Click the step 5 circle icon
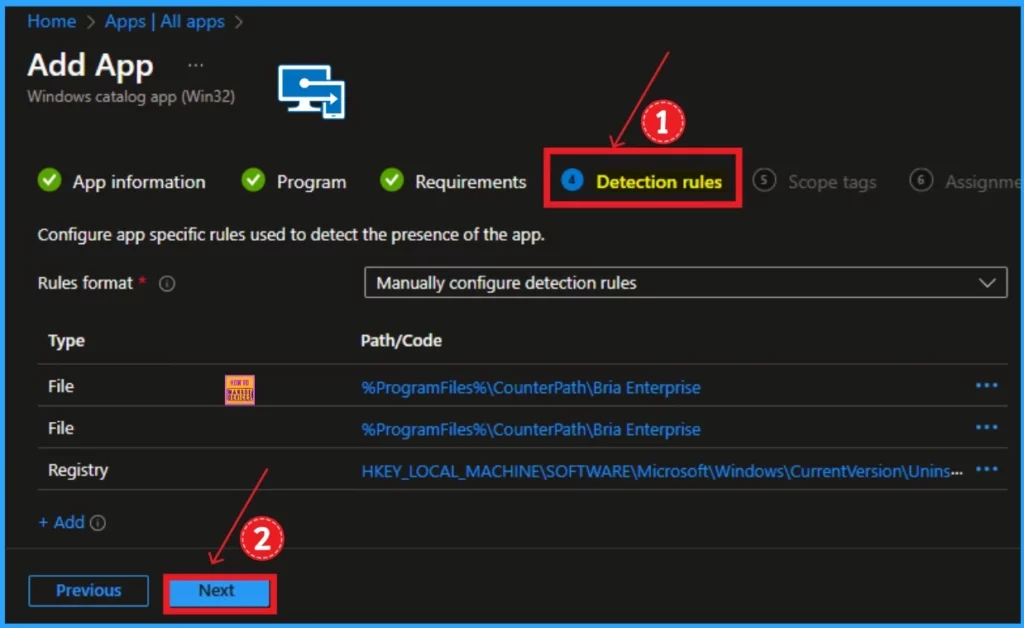 (764, 180)
